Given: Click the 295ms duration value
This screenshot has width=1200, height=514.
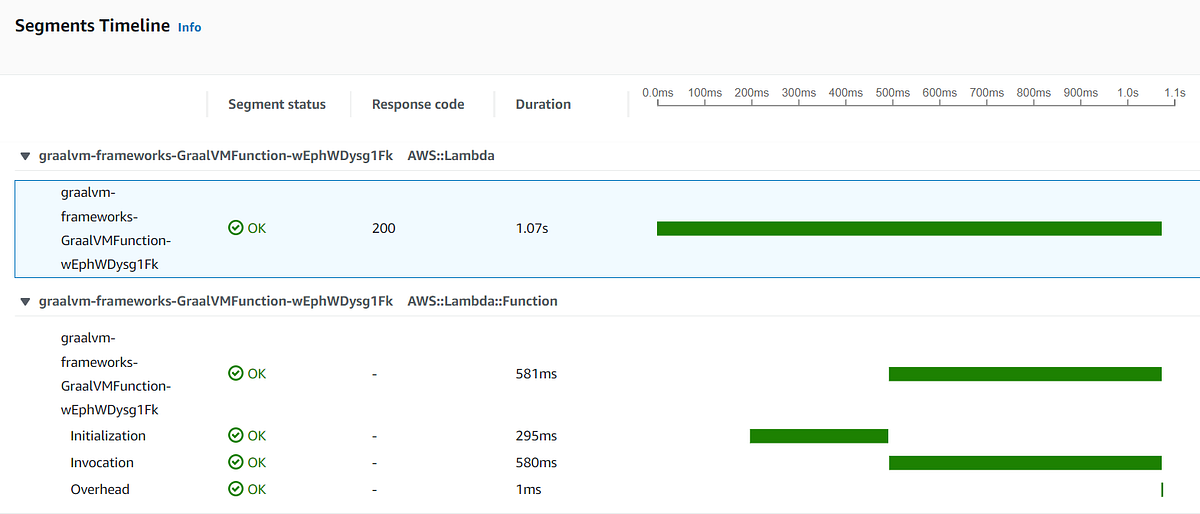Looking at the screenshot, I should coord(536,436).
